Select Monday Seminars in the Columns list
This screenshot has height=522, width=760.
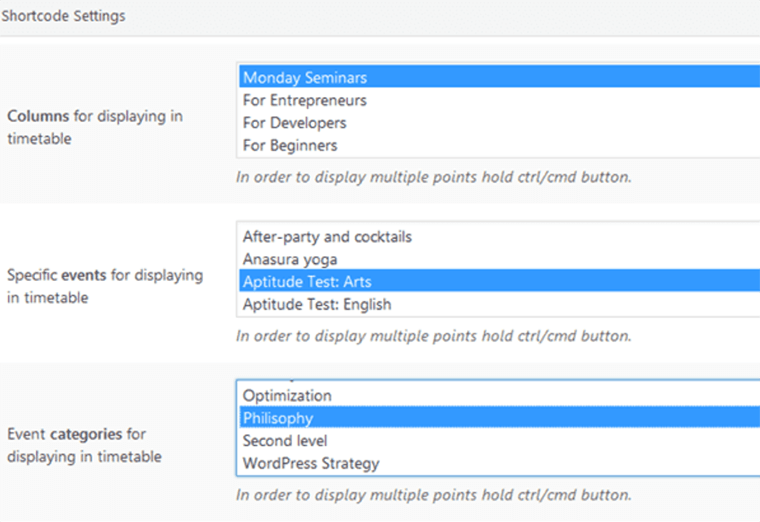click(305, 77)
